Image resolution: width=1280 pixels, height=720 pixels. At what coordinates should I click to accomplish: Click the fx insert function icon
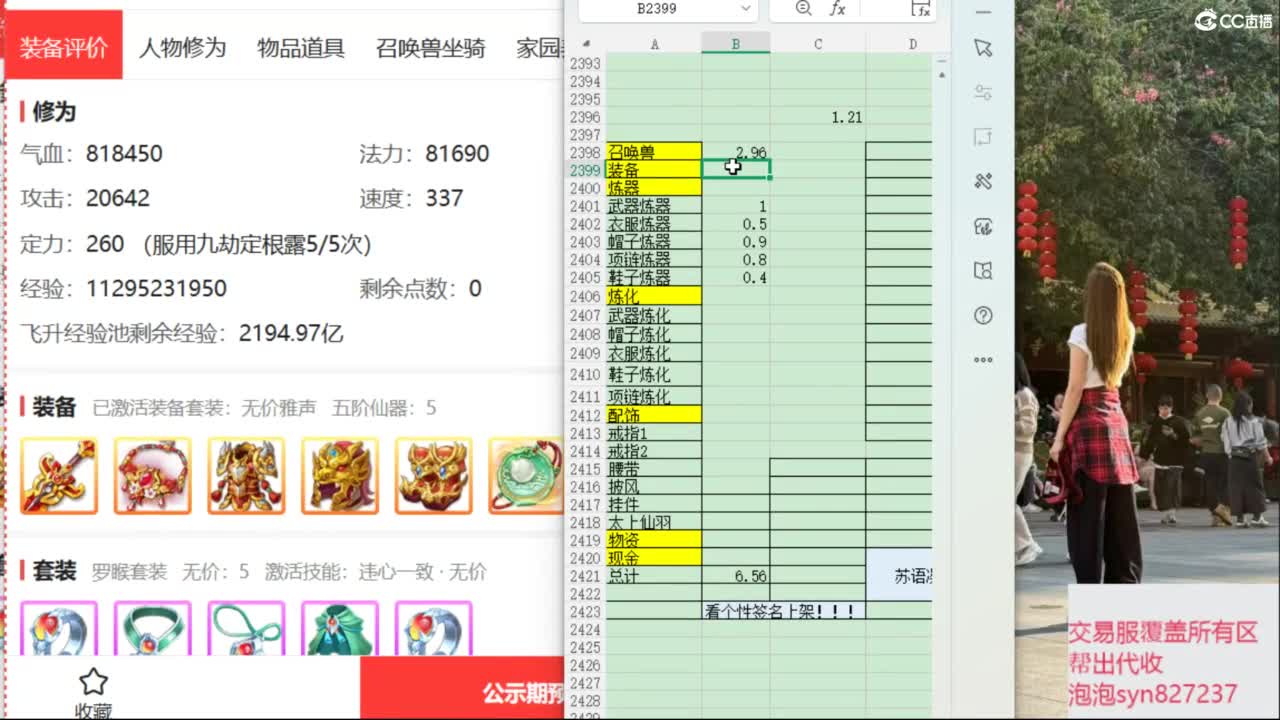point(837,8)
